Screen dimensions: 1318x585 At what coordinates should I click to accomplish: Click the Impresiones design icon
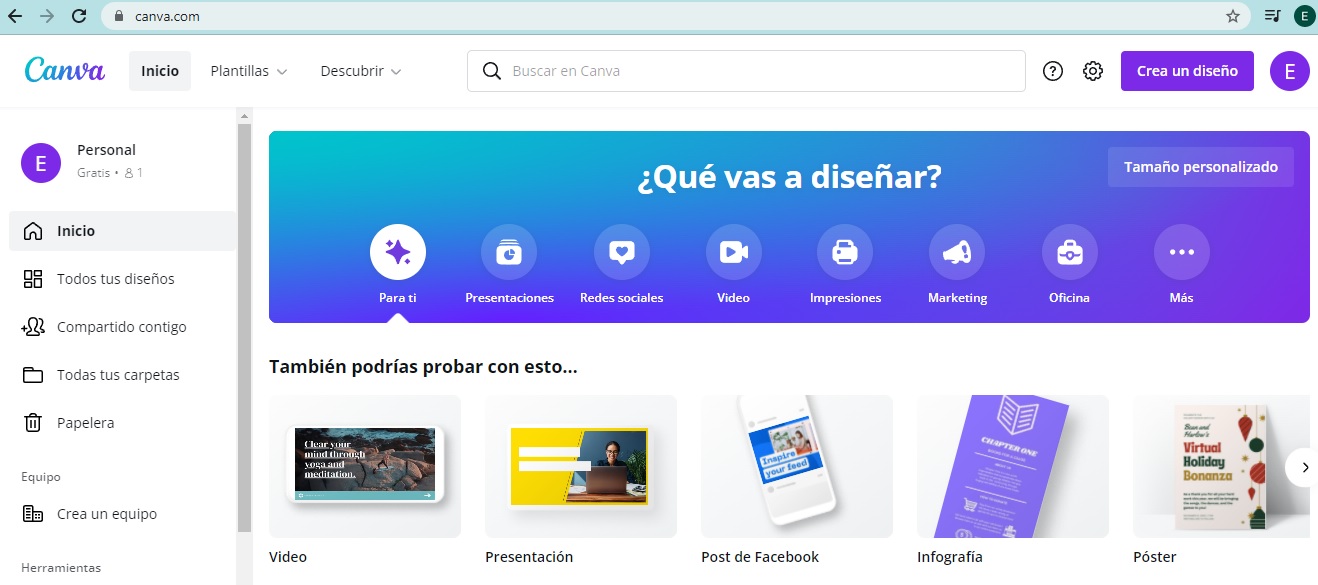coord(845,251)
